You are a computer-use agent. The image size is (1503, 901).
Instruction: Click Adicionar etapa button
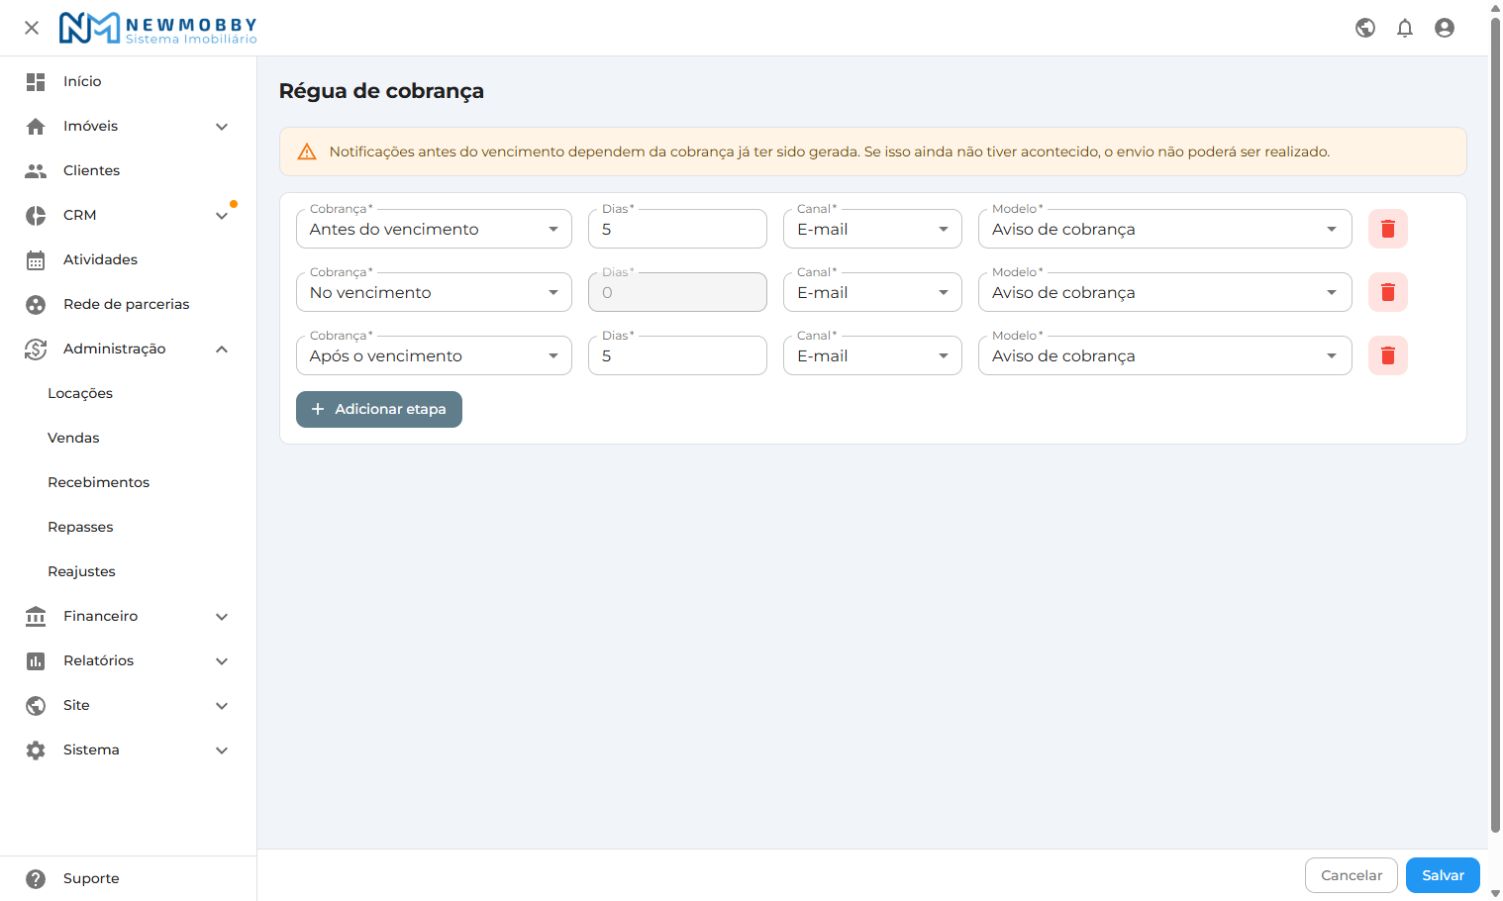[x=379, y=409]
